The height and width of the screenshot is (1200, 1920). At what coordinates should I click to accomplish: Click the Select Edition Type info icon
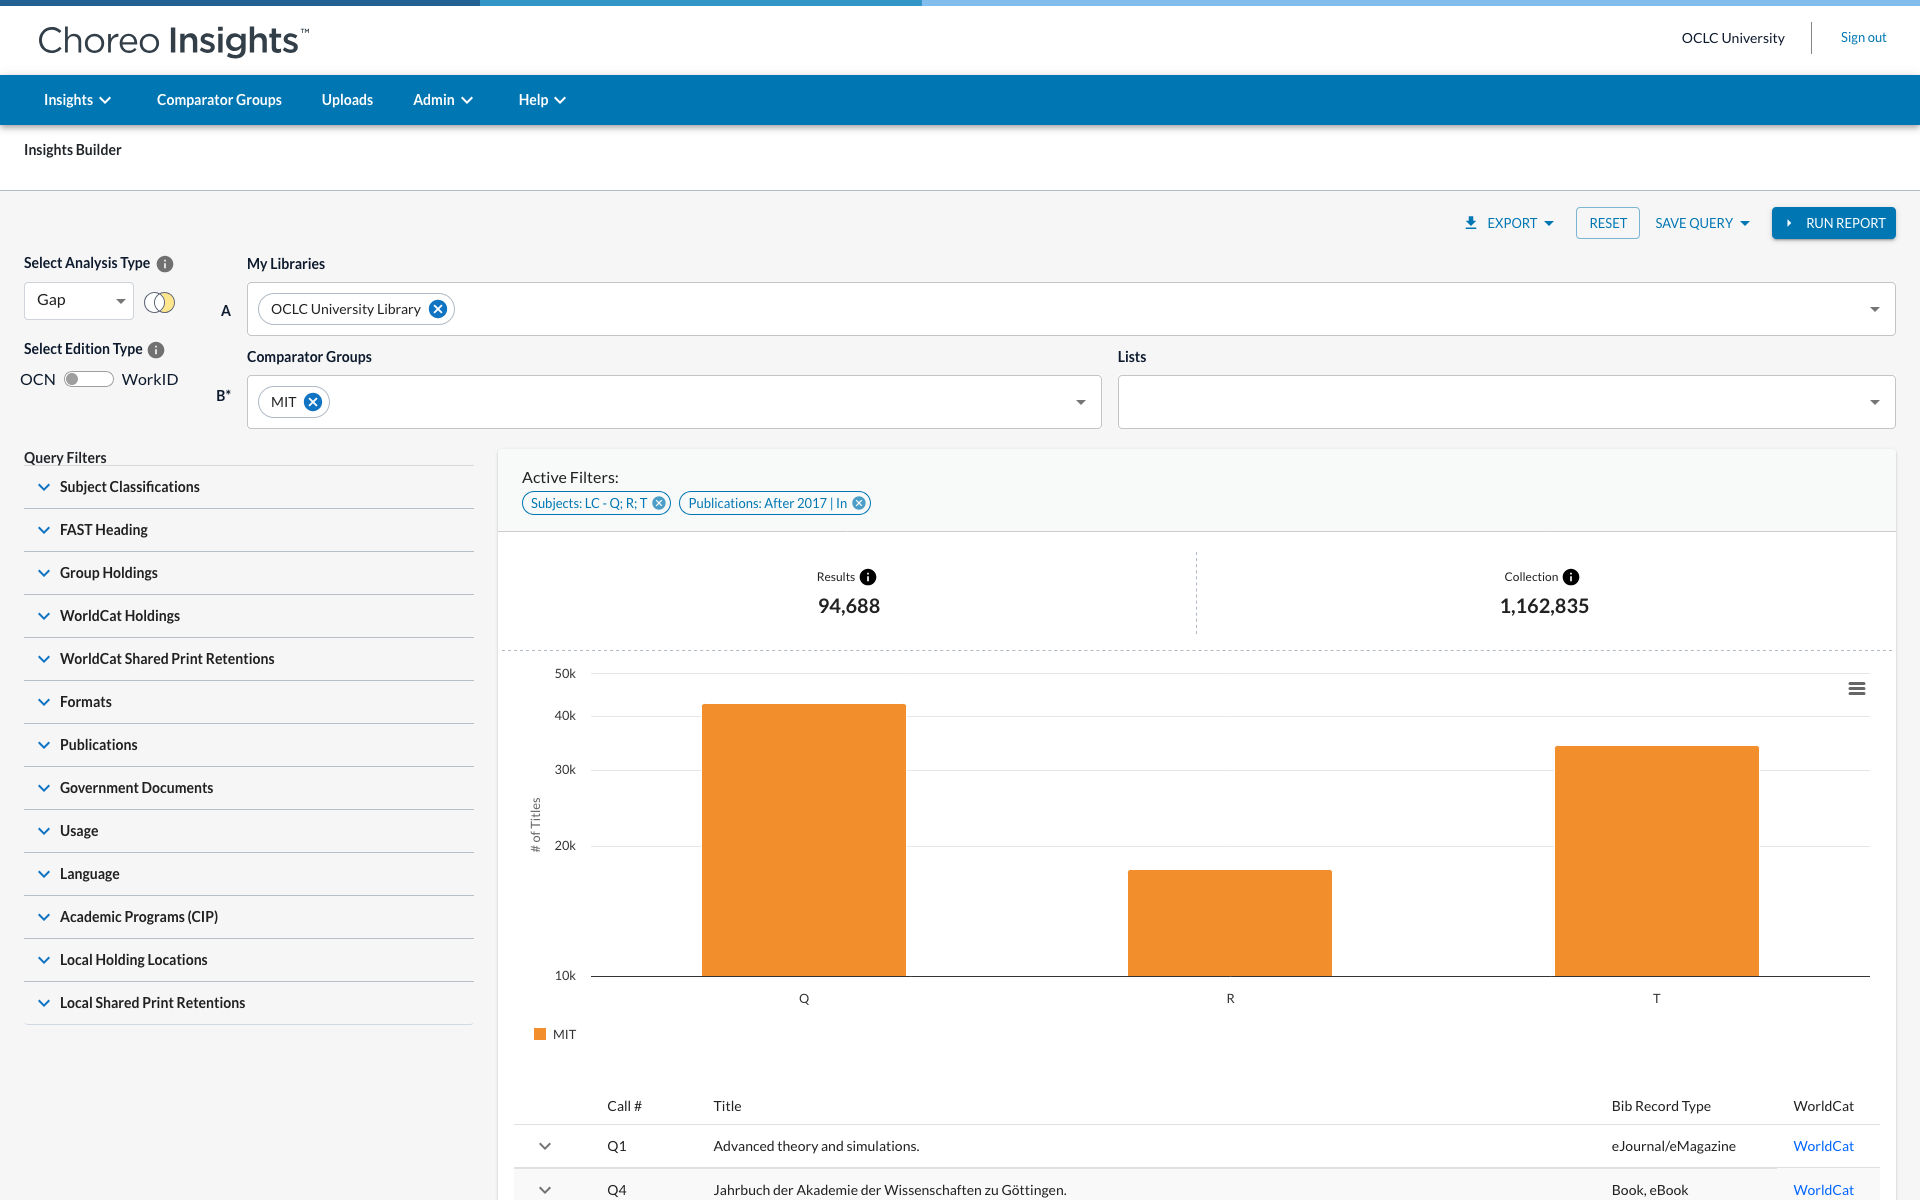(x=156, y=350)
